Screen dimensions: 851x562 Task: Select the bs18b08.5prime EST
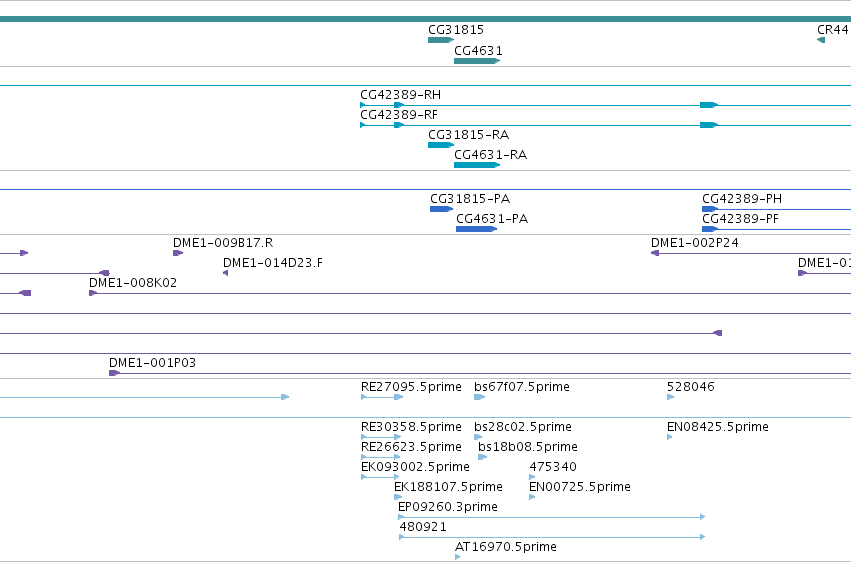click(482, 457)
